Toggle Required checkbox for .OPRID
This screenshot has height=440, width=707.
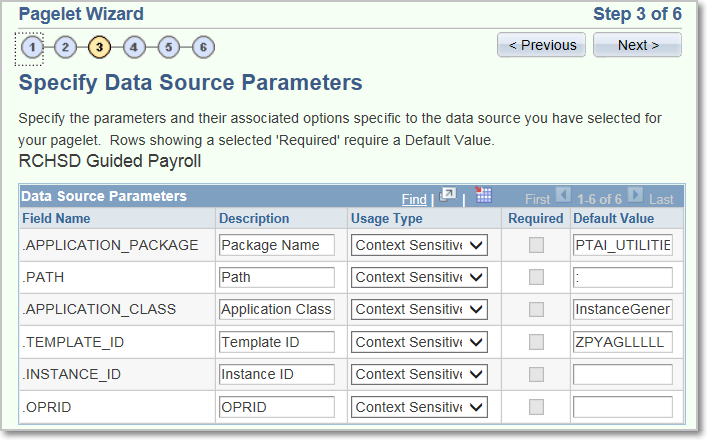[x=536, y=407]
